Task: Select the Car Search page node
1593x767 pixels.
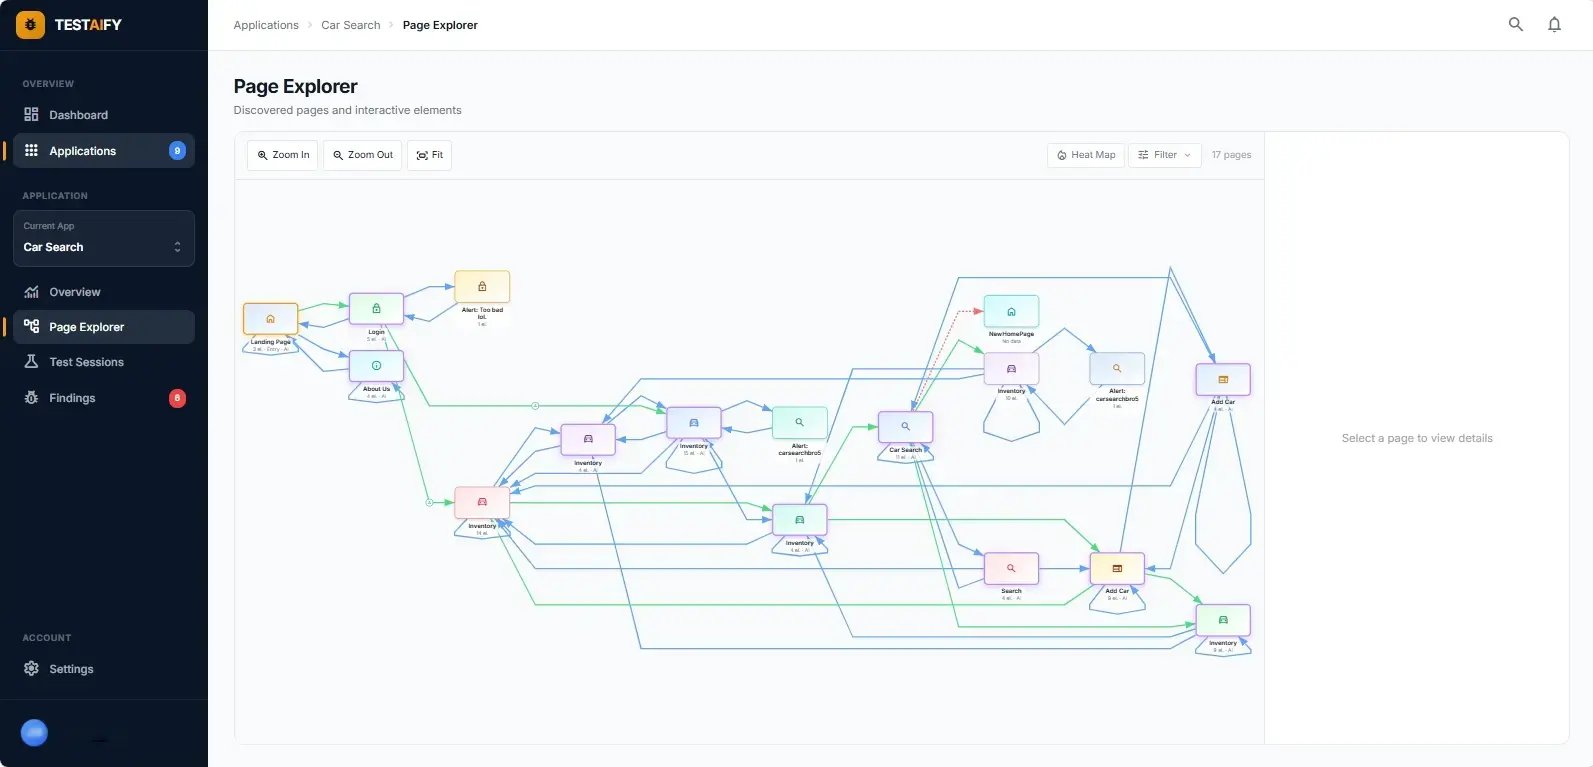Action: pos(906,426)
